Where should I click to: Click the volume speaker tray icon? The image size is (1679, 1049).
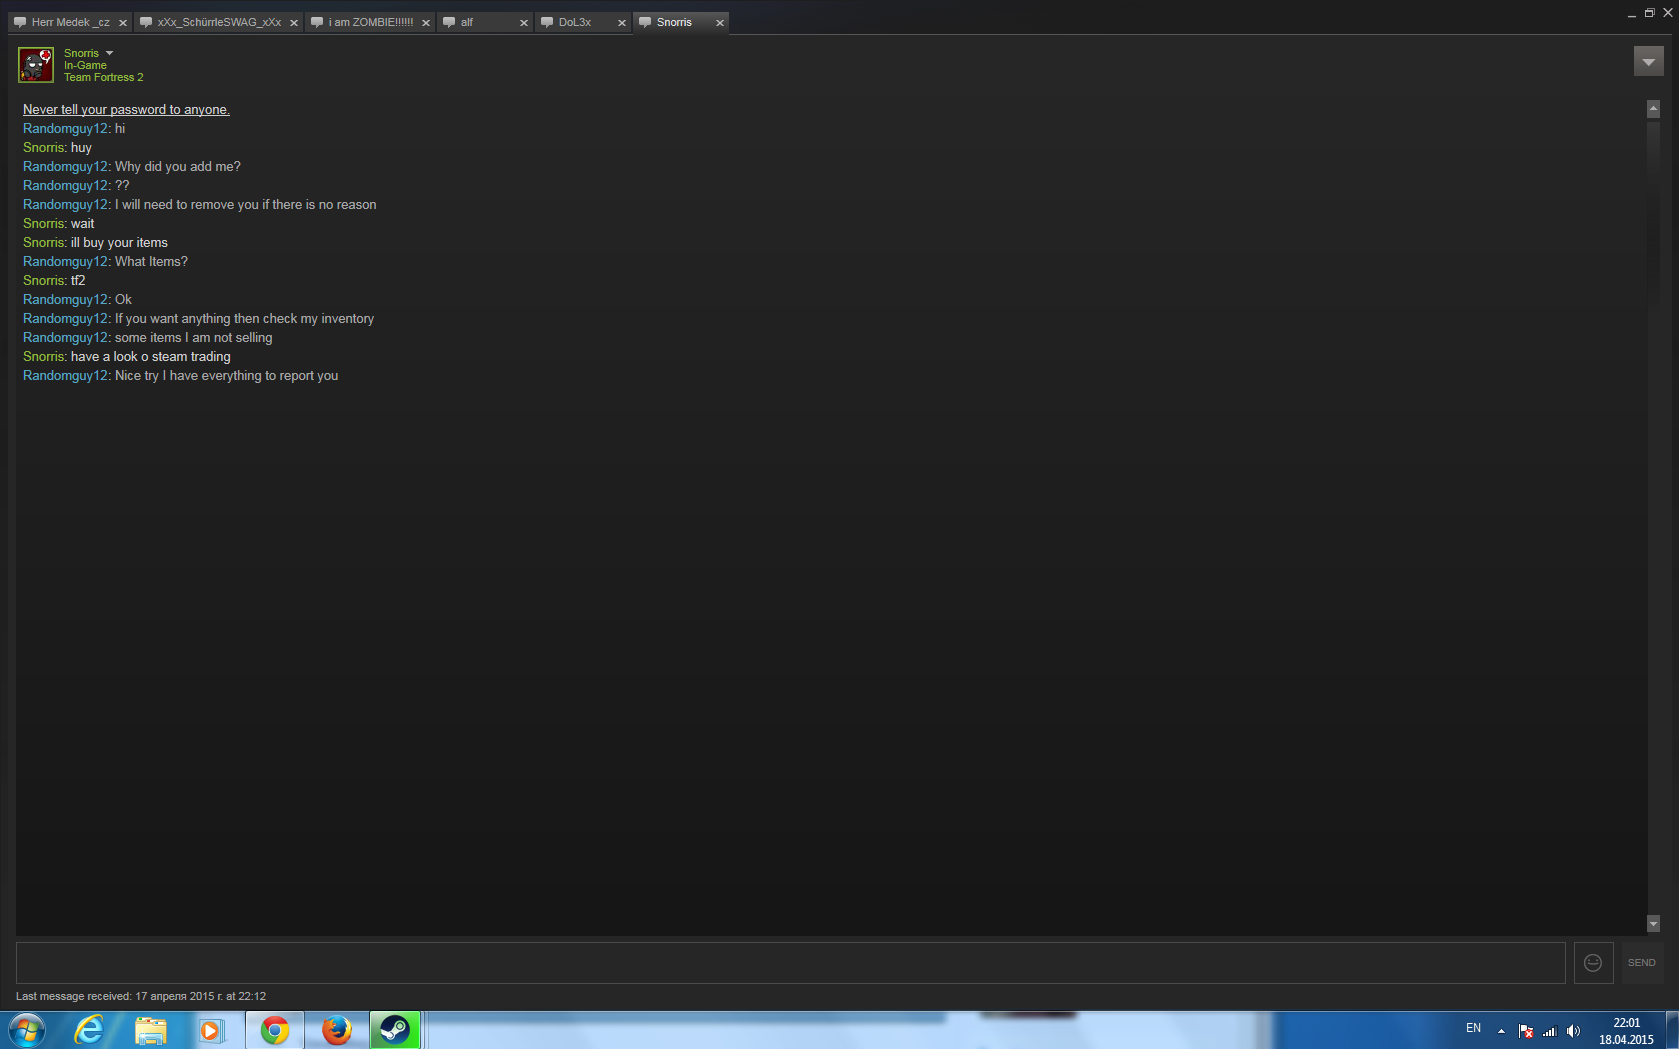[1573, 1031]
